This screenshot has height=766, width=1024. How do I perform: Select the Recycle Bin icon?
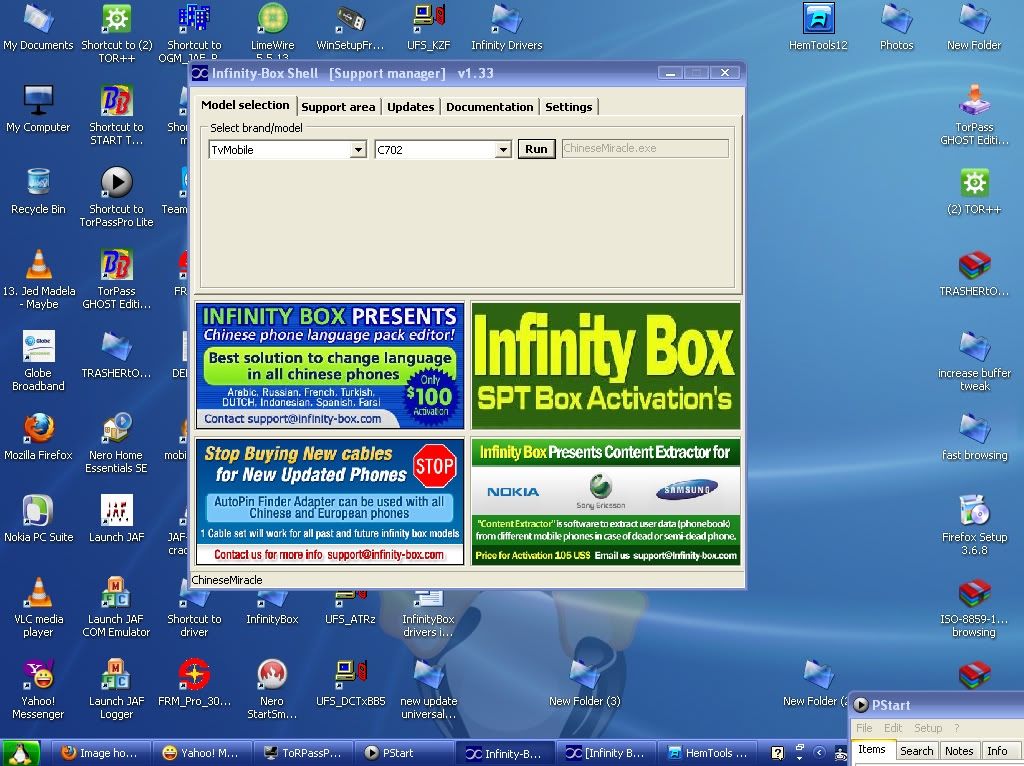(38, 191)
